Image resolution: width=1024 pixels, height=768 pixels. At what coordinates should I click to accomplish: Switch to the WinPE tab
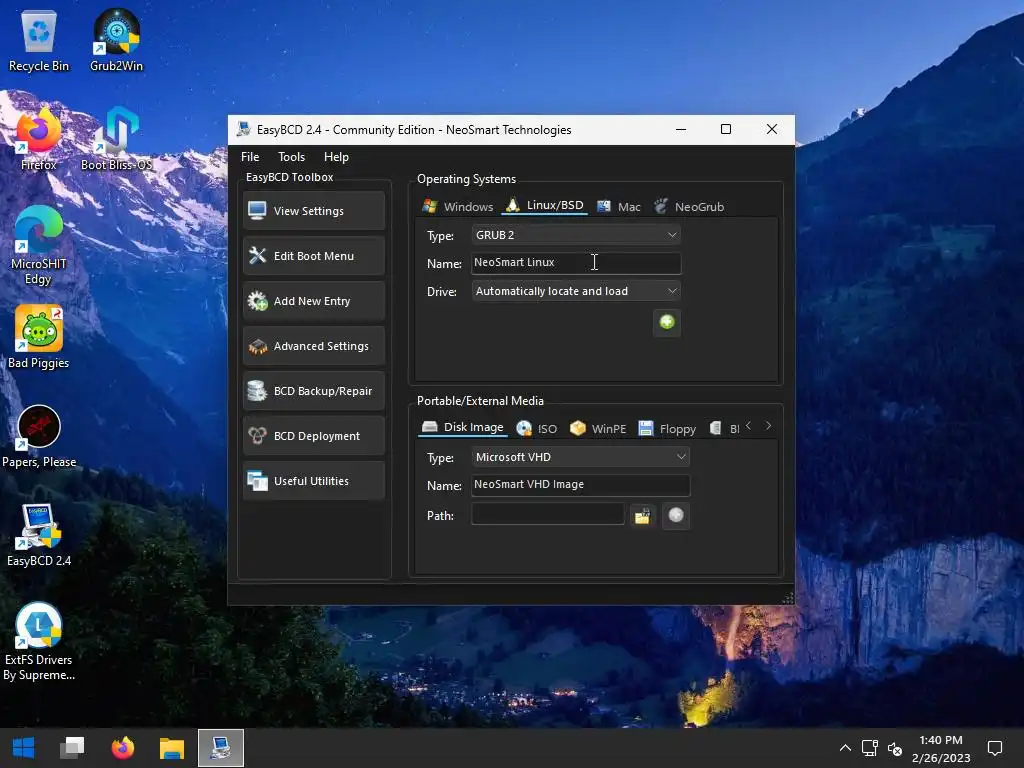(x=598, y=428)
